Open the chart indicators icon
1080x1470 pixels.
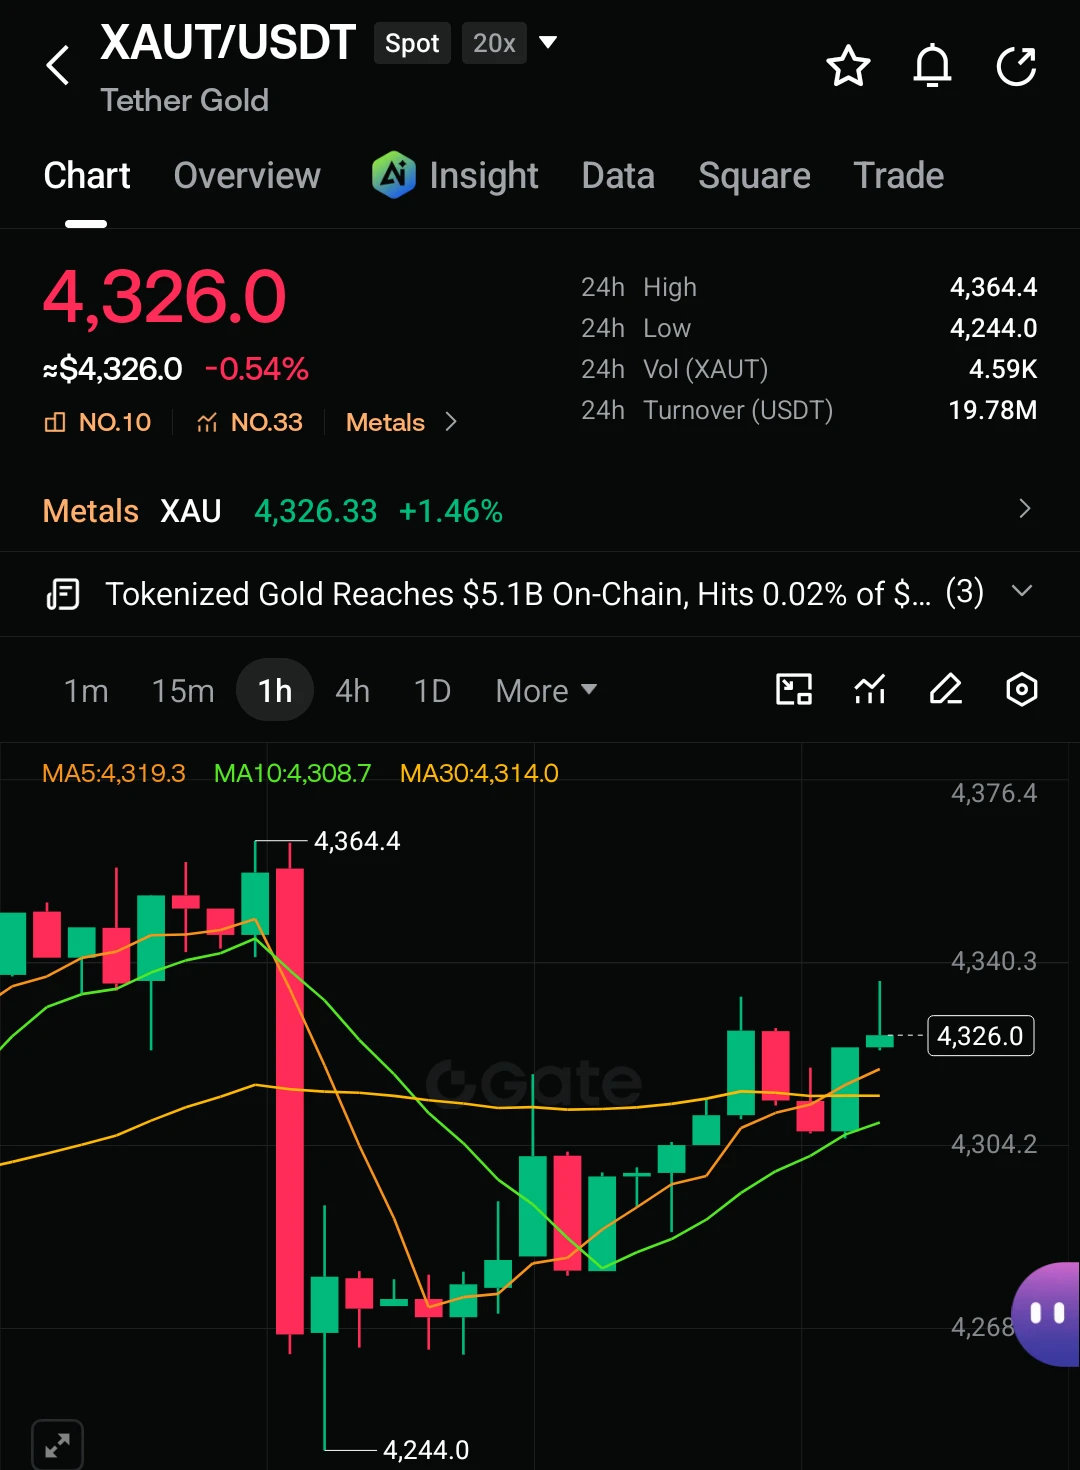pyautogui.click(x=870, y=689)
